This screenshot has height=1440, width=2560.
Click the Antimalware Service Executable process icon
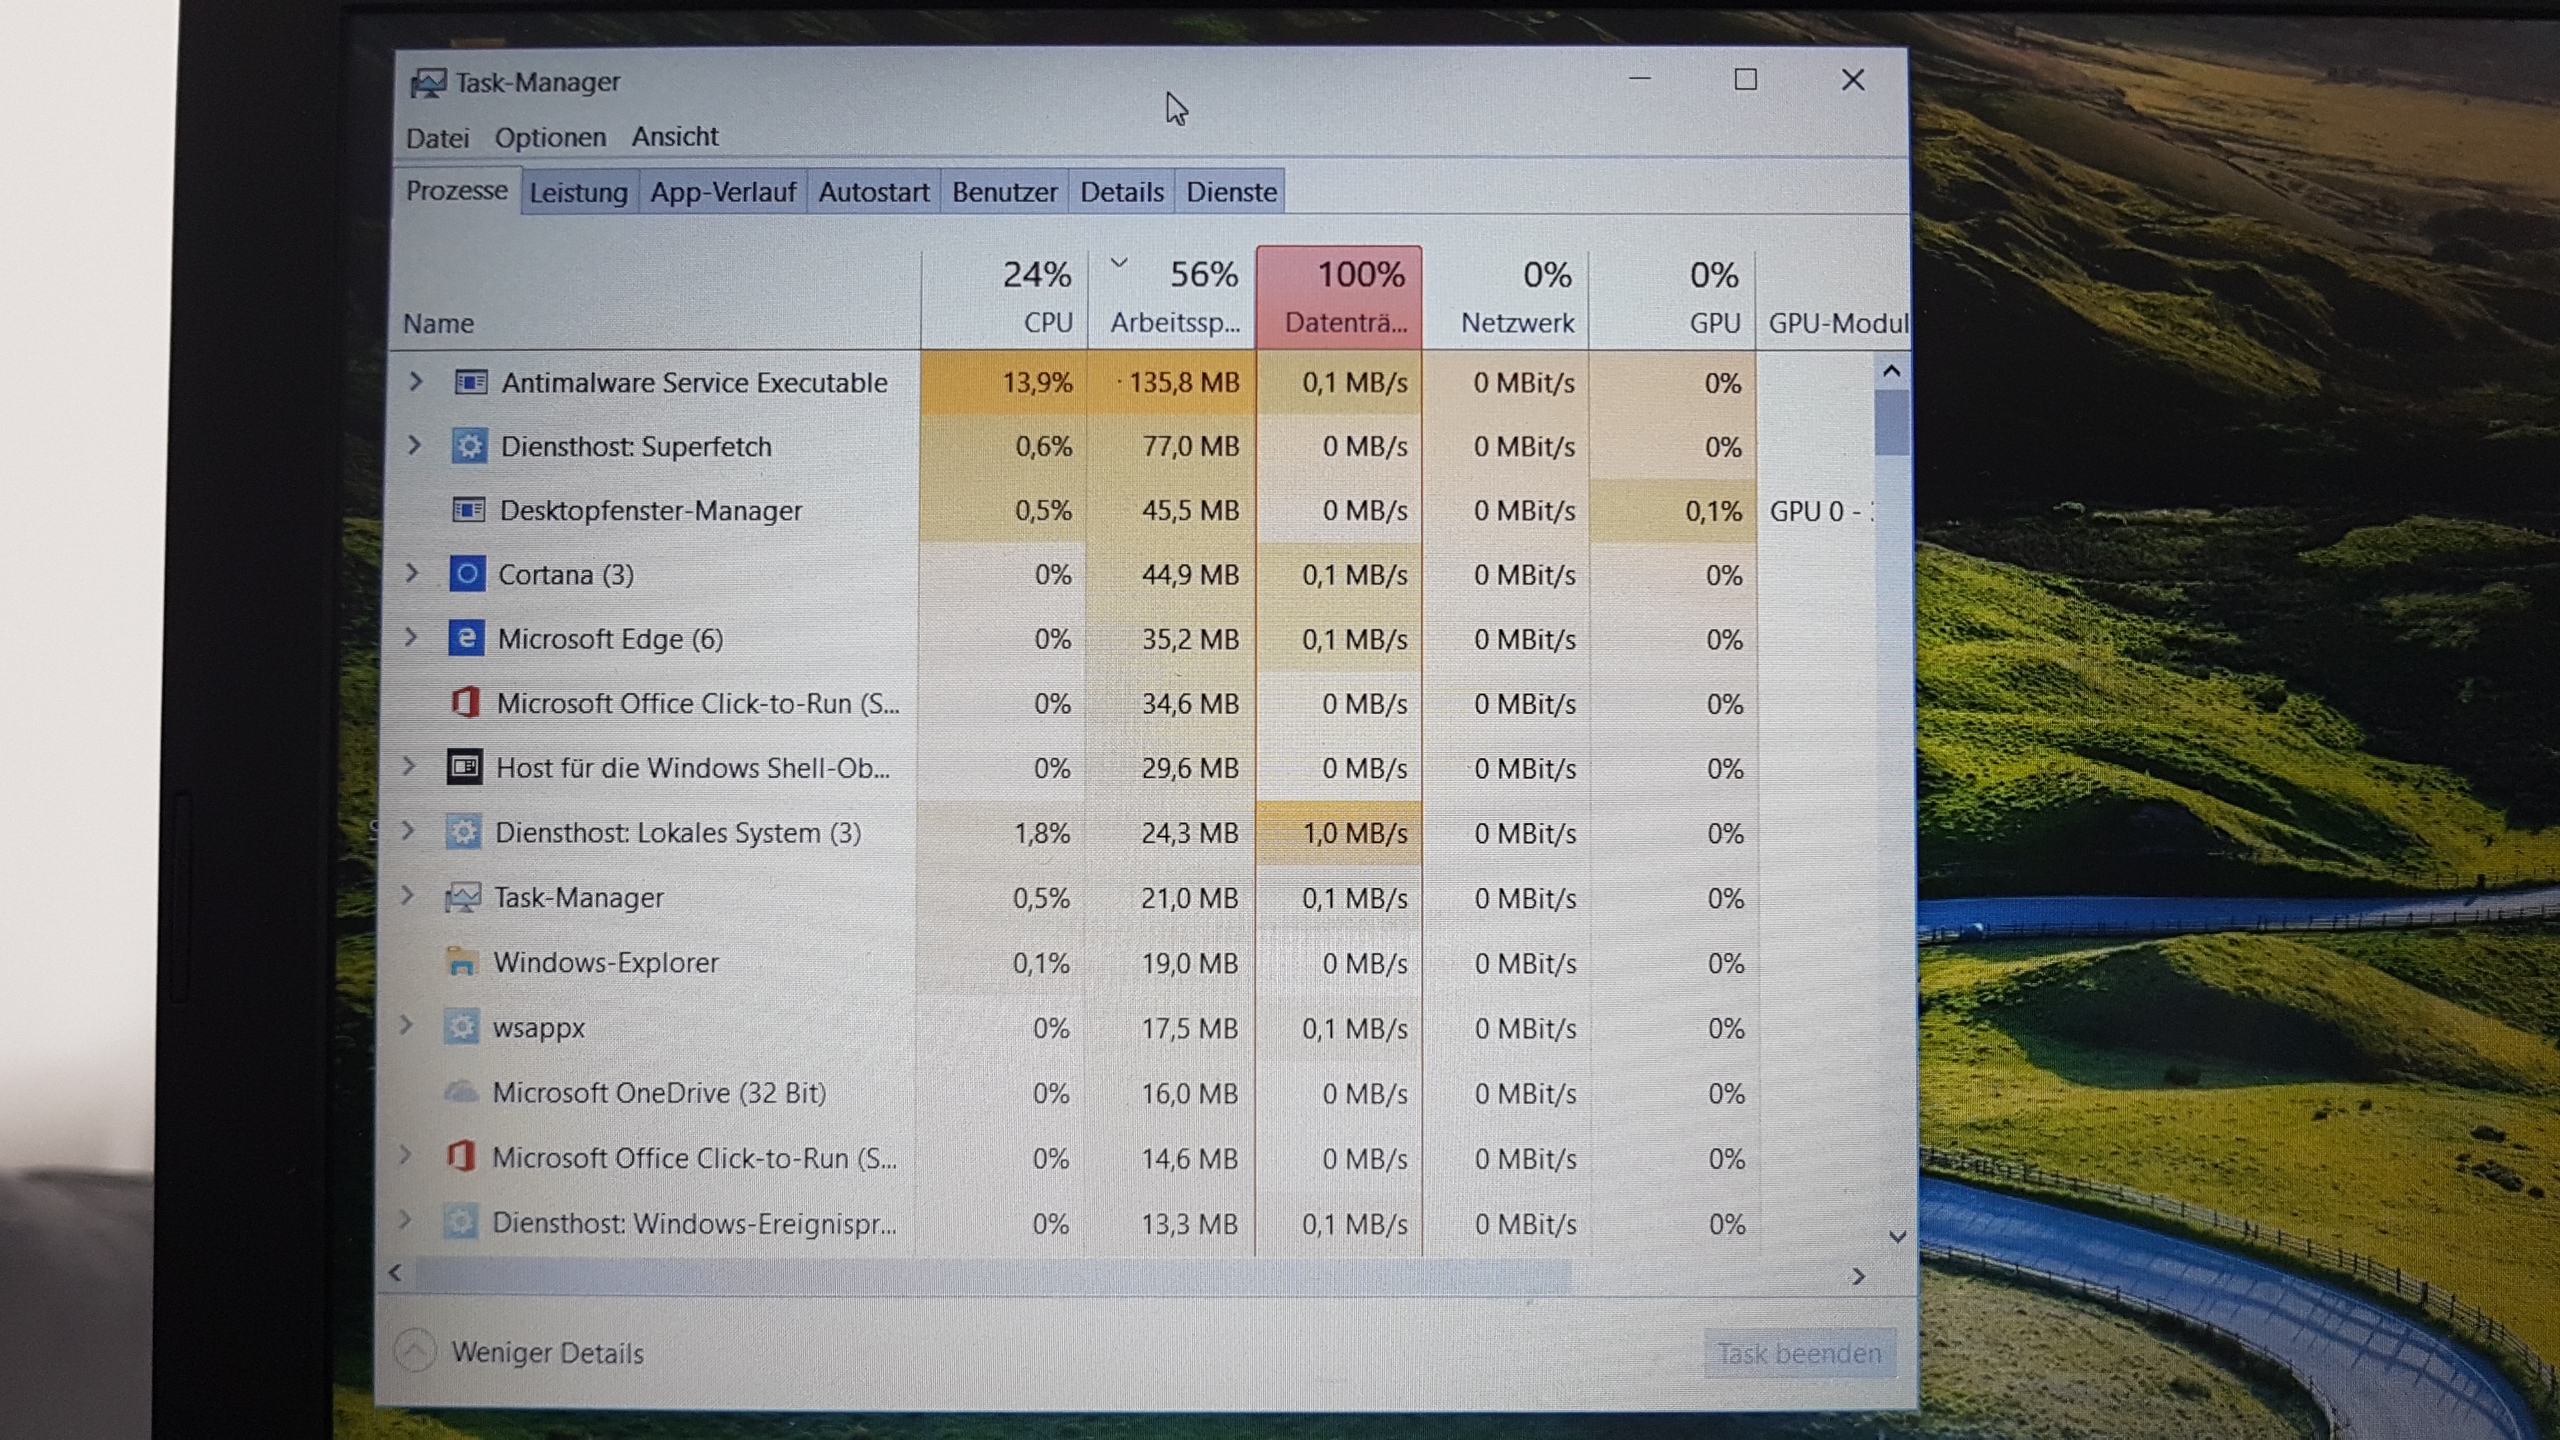pos(471,382)
